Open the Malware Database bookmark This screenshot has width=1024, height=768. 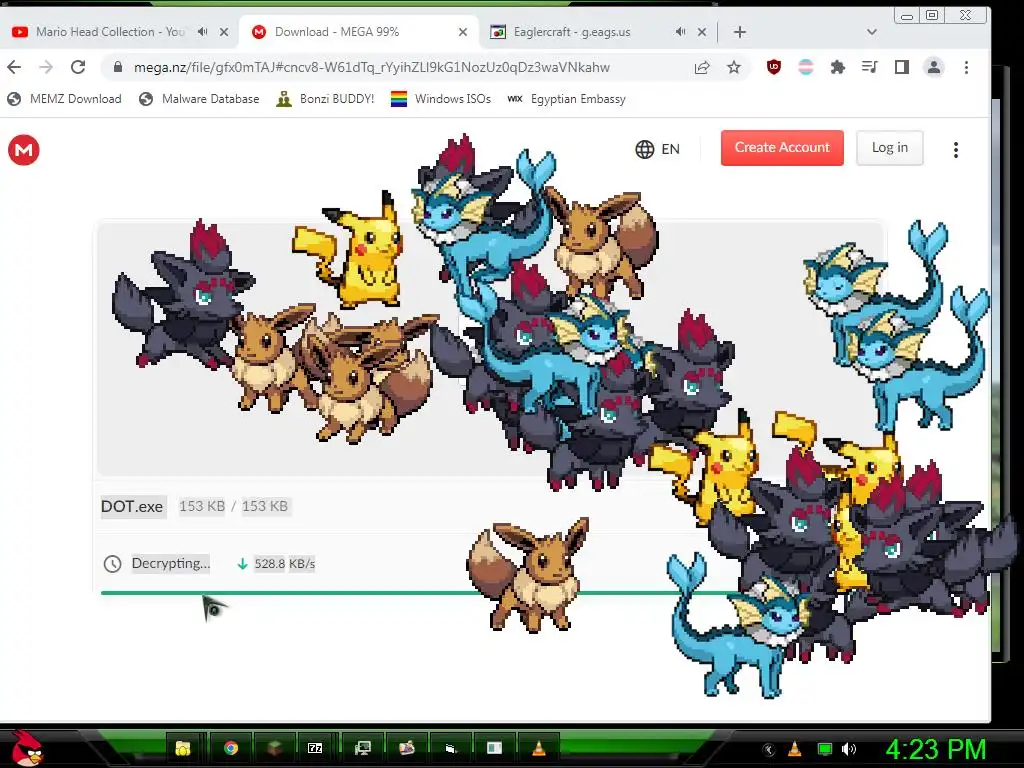pos(199,99)
